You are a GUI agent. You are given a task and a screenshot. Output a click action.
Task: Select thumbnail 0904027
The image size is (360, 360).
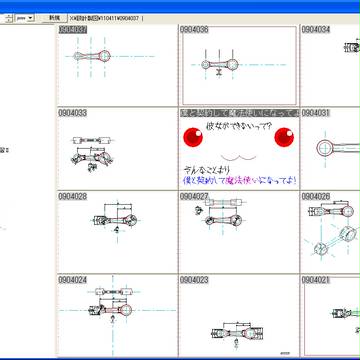point(239,232)
